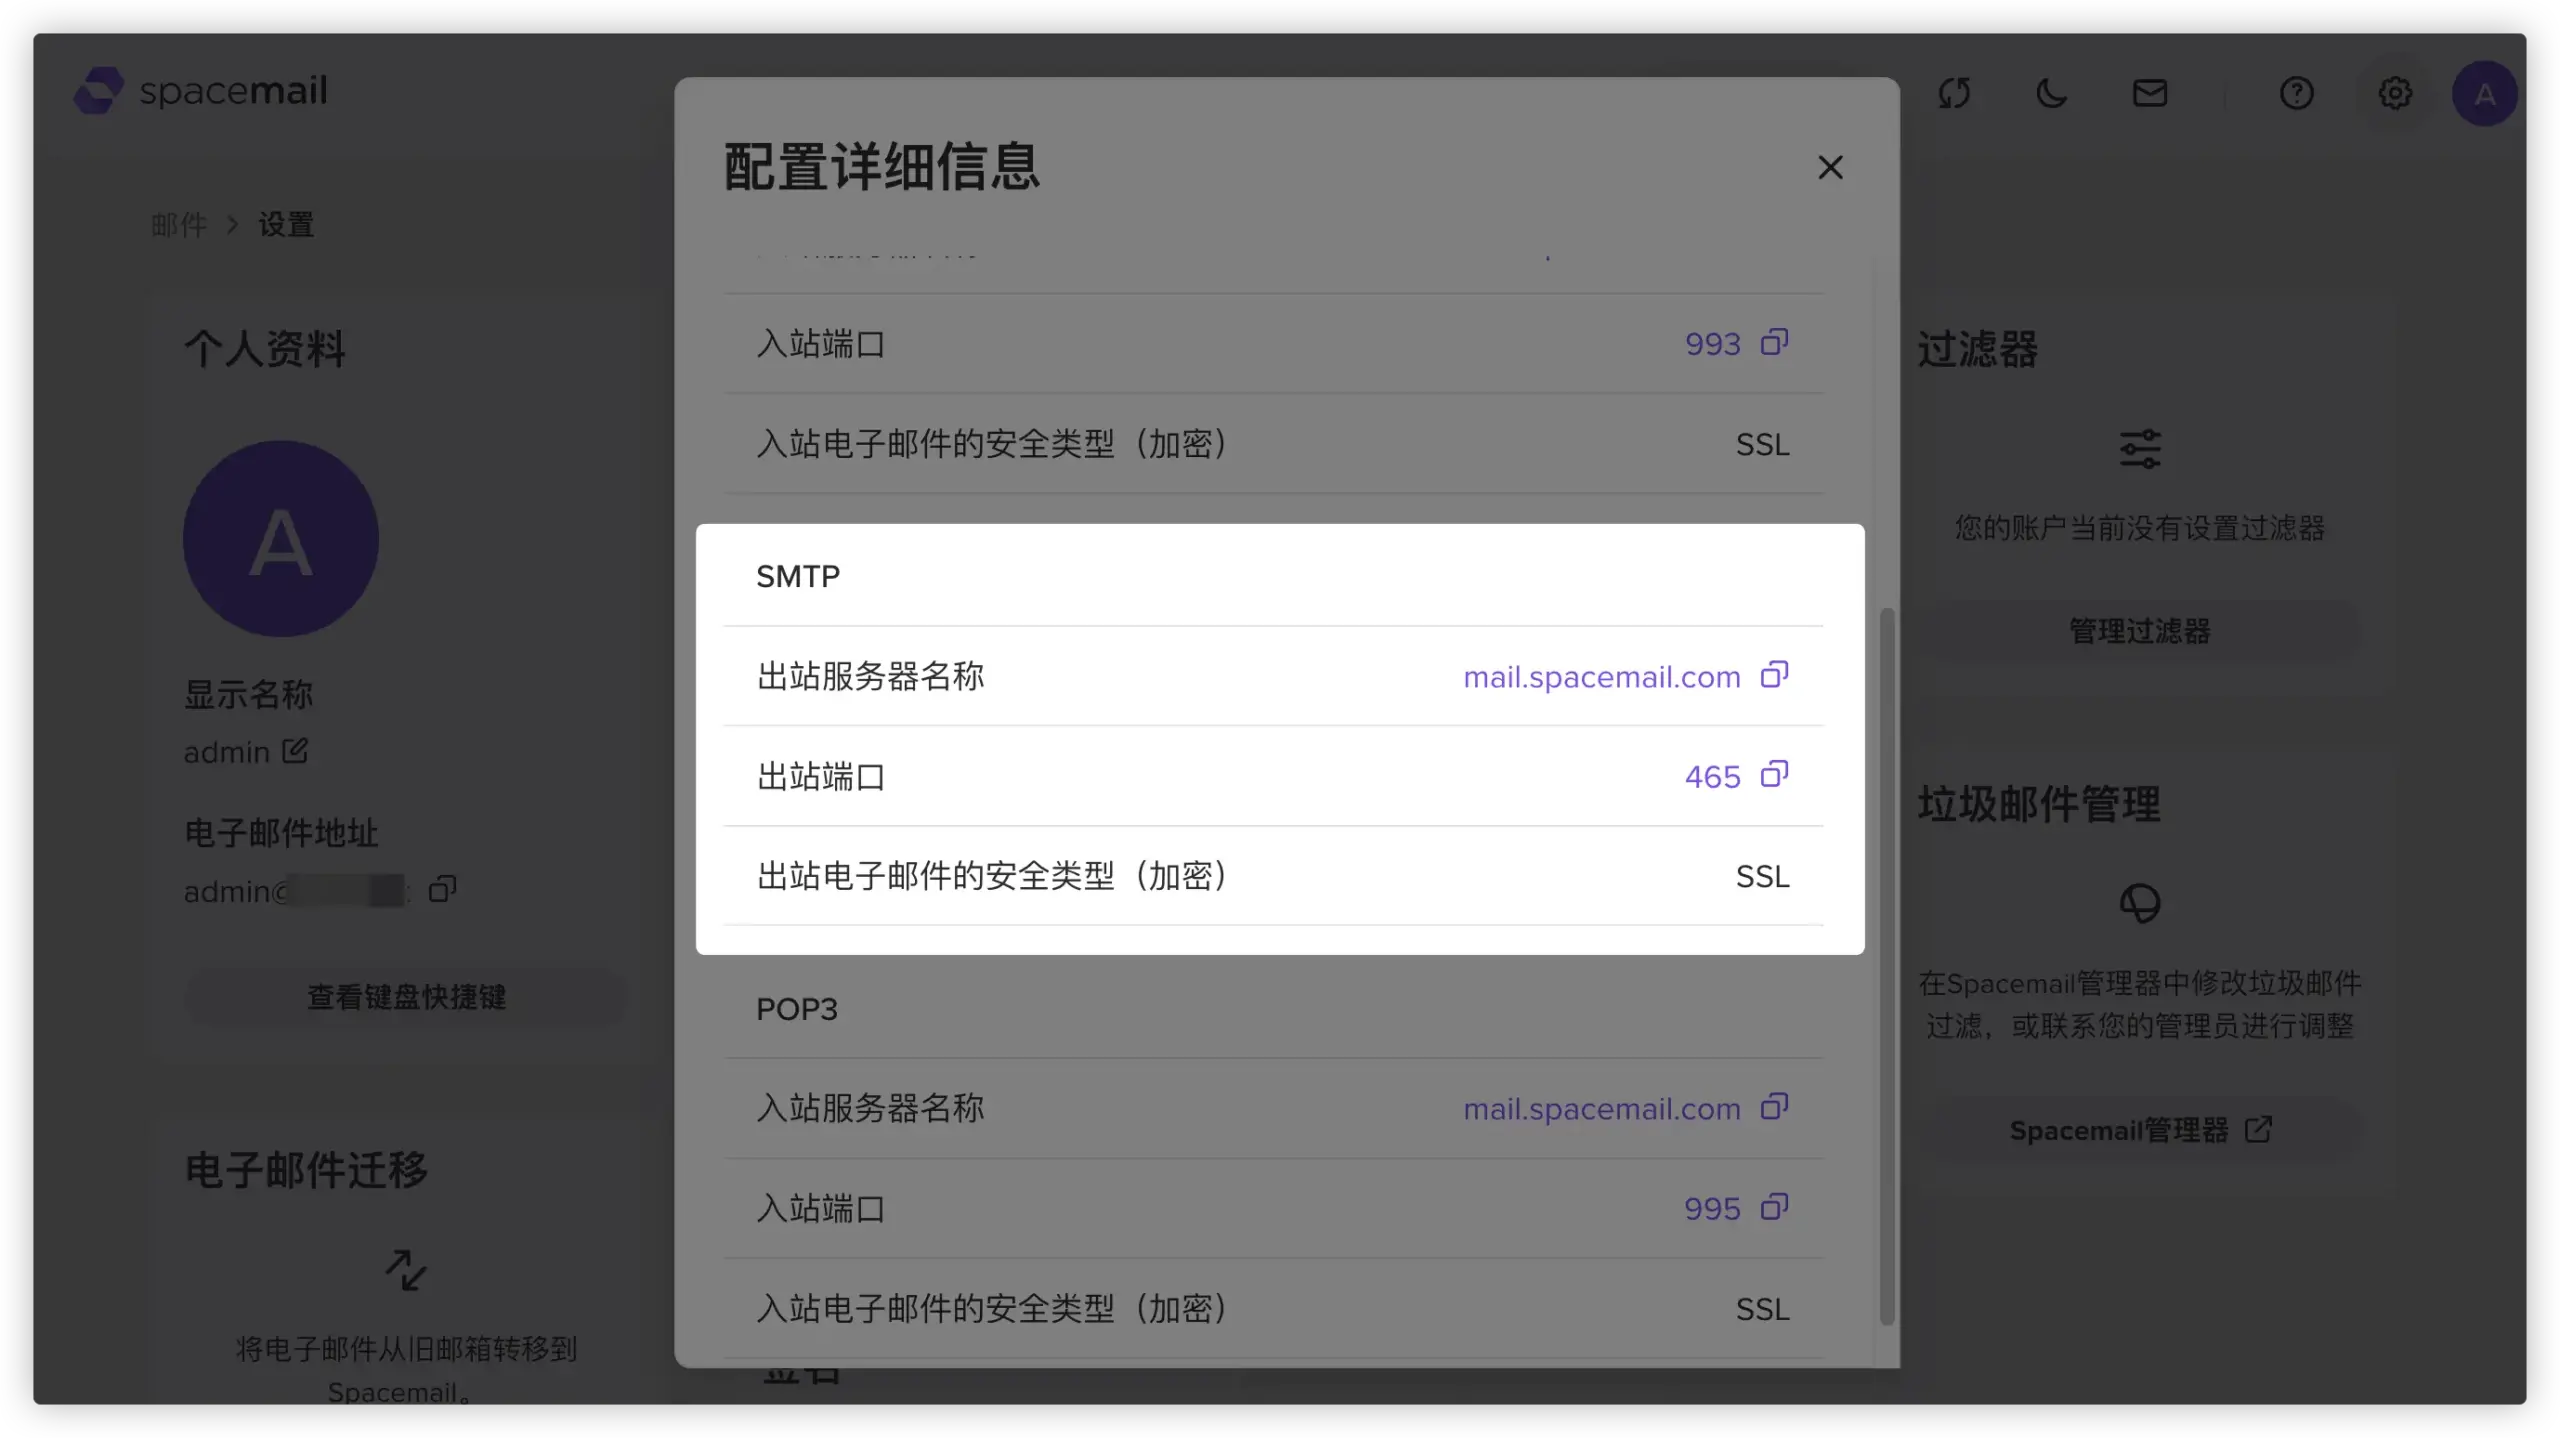Copy the SMTP outgoing port 465

pos(1774,775)
